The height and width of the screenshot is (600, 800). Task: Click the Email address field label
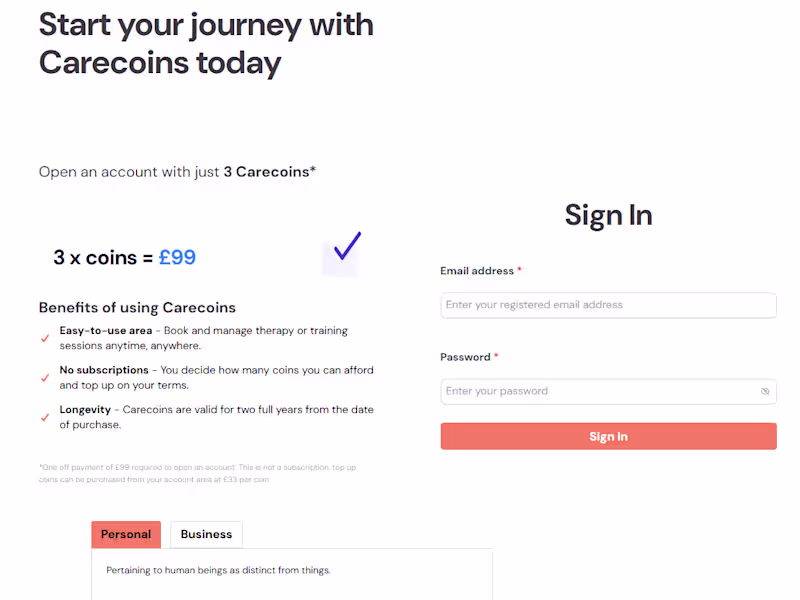[x=477, y=271]
